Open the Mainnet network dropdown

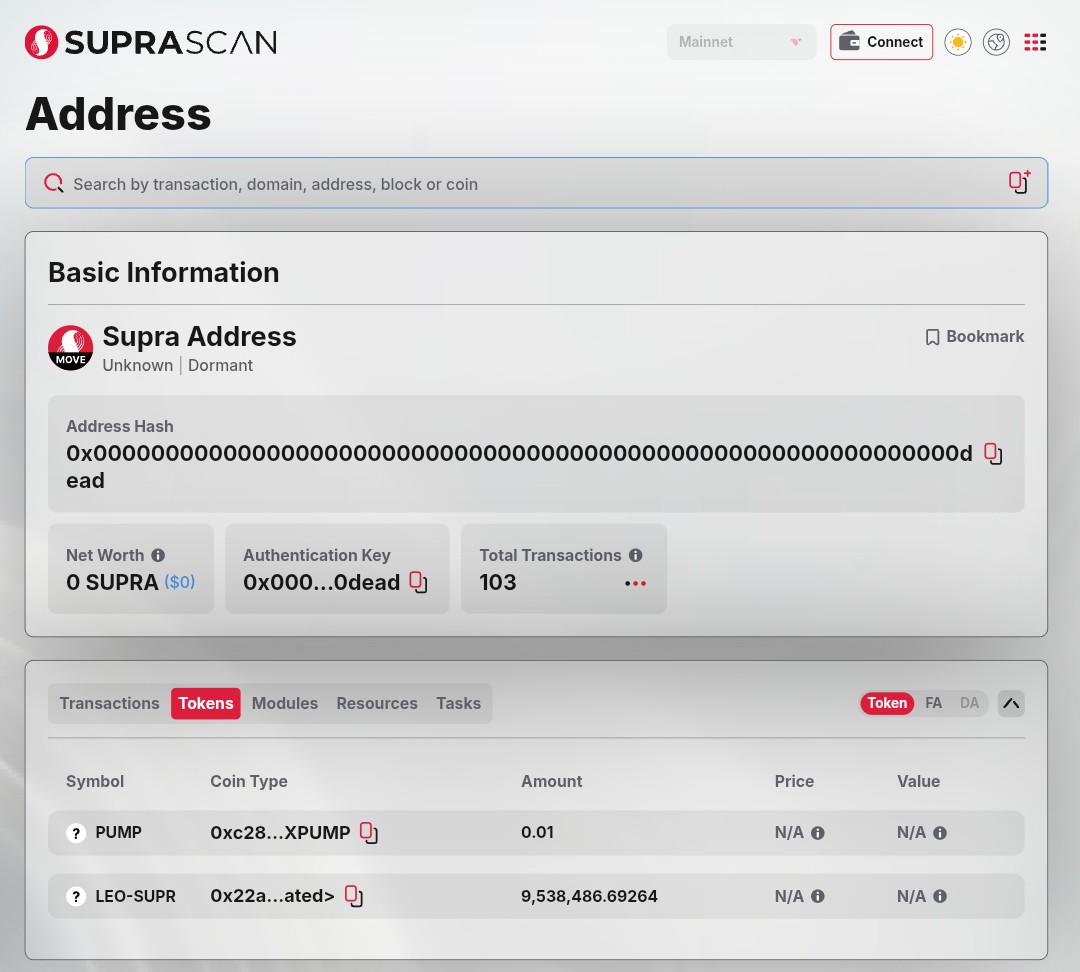[741, 42]
